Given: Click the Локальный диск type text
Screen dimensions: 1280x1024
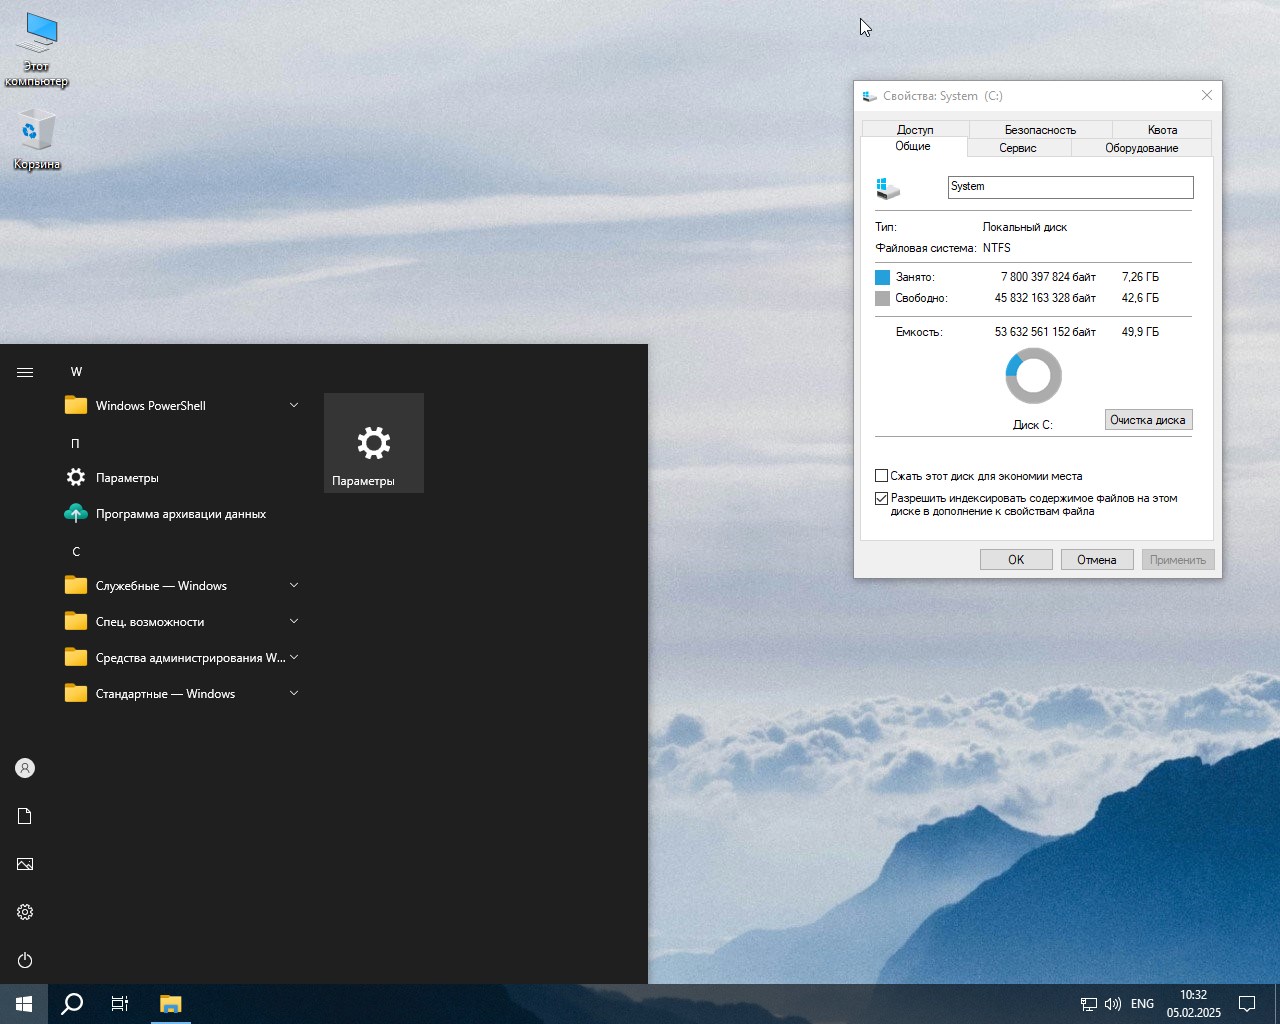Looking at the screenshot, I should pos(1025,227).
